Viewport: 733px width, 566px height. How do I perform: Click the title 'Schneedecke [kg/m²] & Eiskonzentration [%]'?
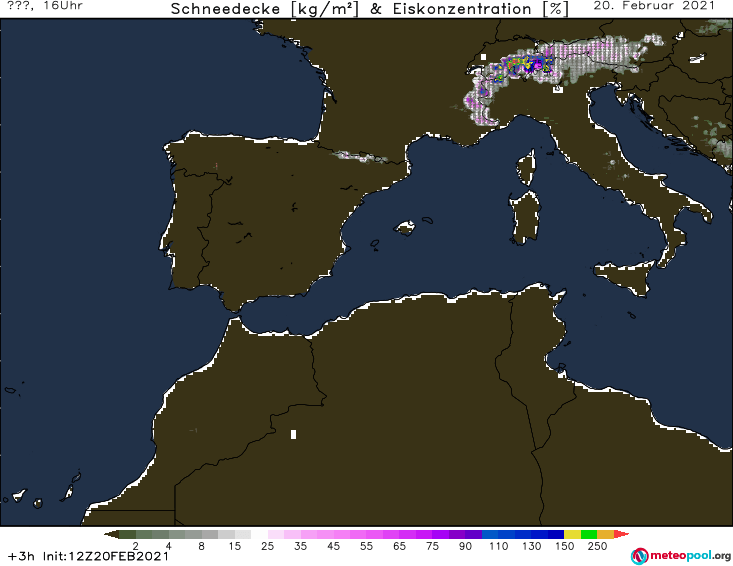(x=370, y=9)
